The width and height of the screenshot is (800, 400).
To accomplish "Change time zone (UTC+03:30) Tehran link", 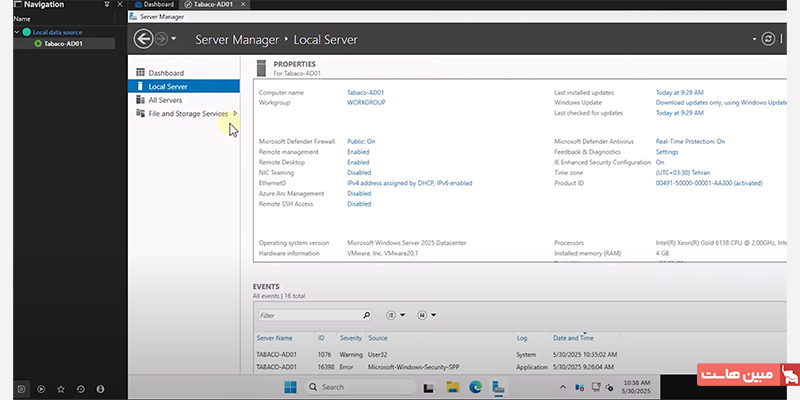I will (683, 173).
